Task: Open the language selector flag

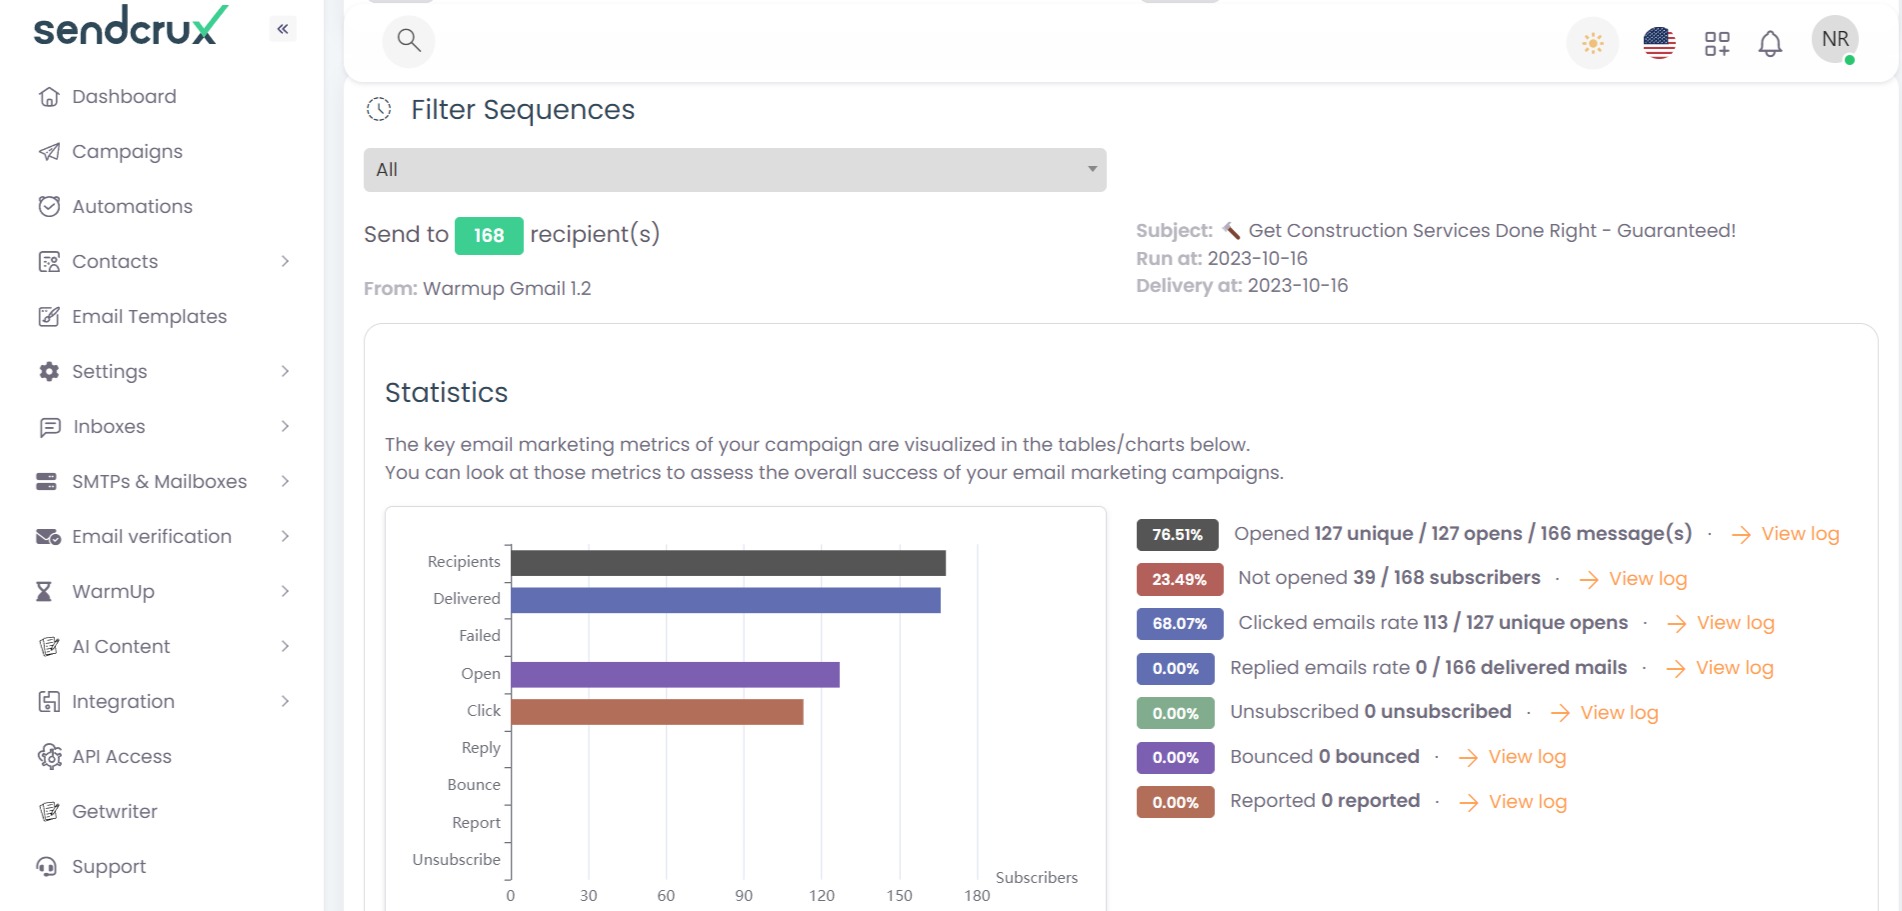Action: [1658, 41]
